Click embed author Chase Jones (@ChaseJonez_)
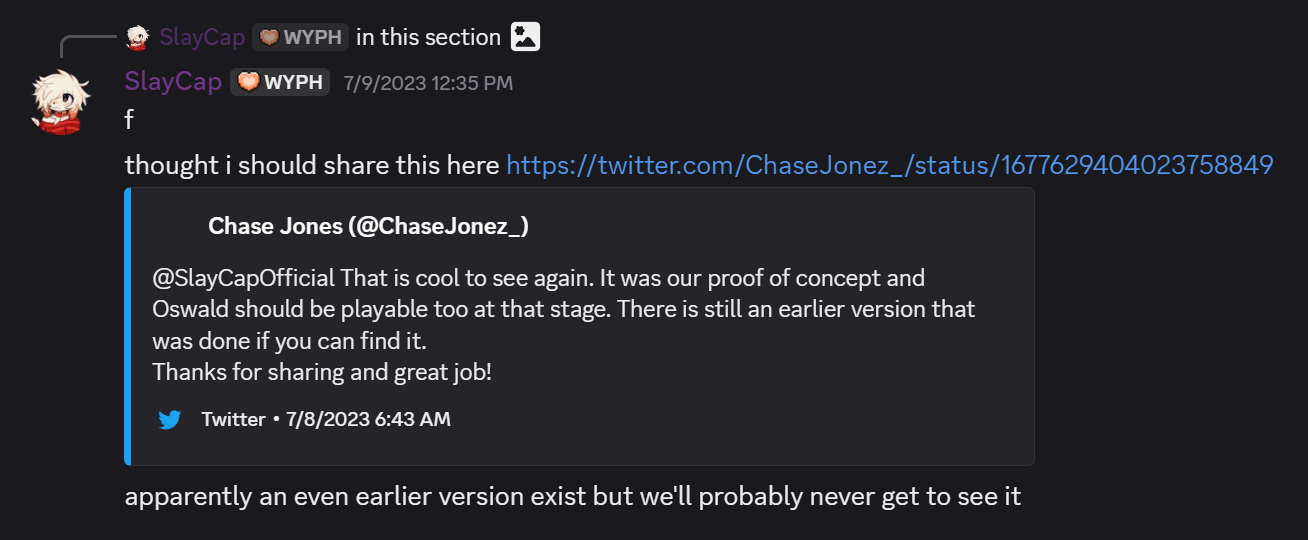Image resolution: width=1308 pixels, height=540 pixels. (368, 227)
